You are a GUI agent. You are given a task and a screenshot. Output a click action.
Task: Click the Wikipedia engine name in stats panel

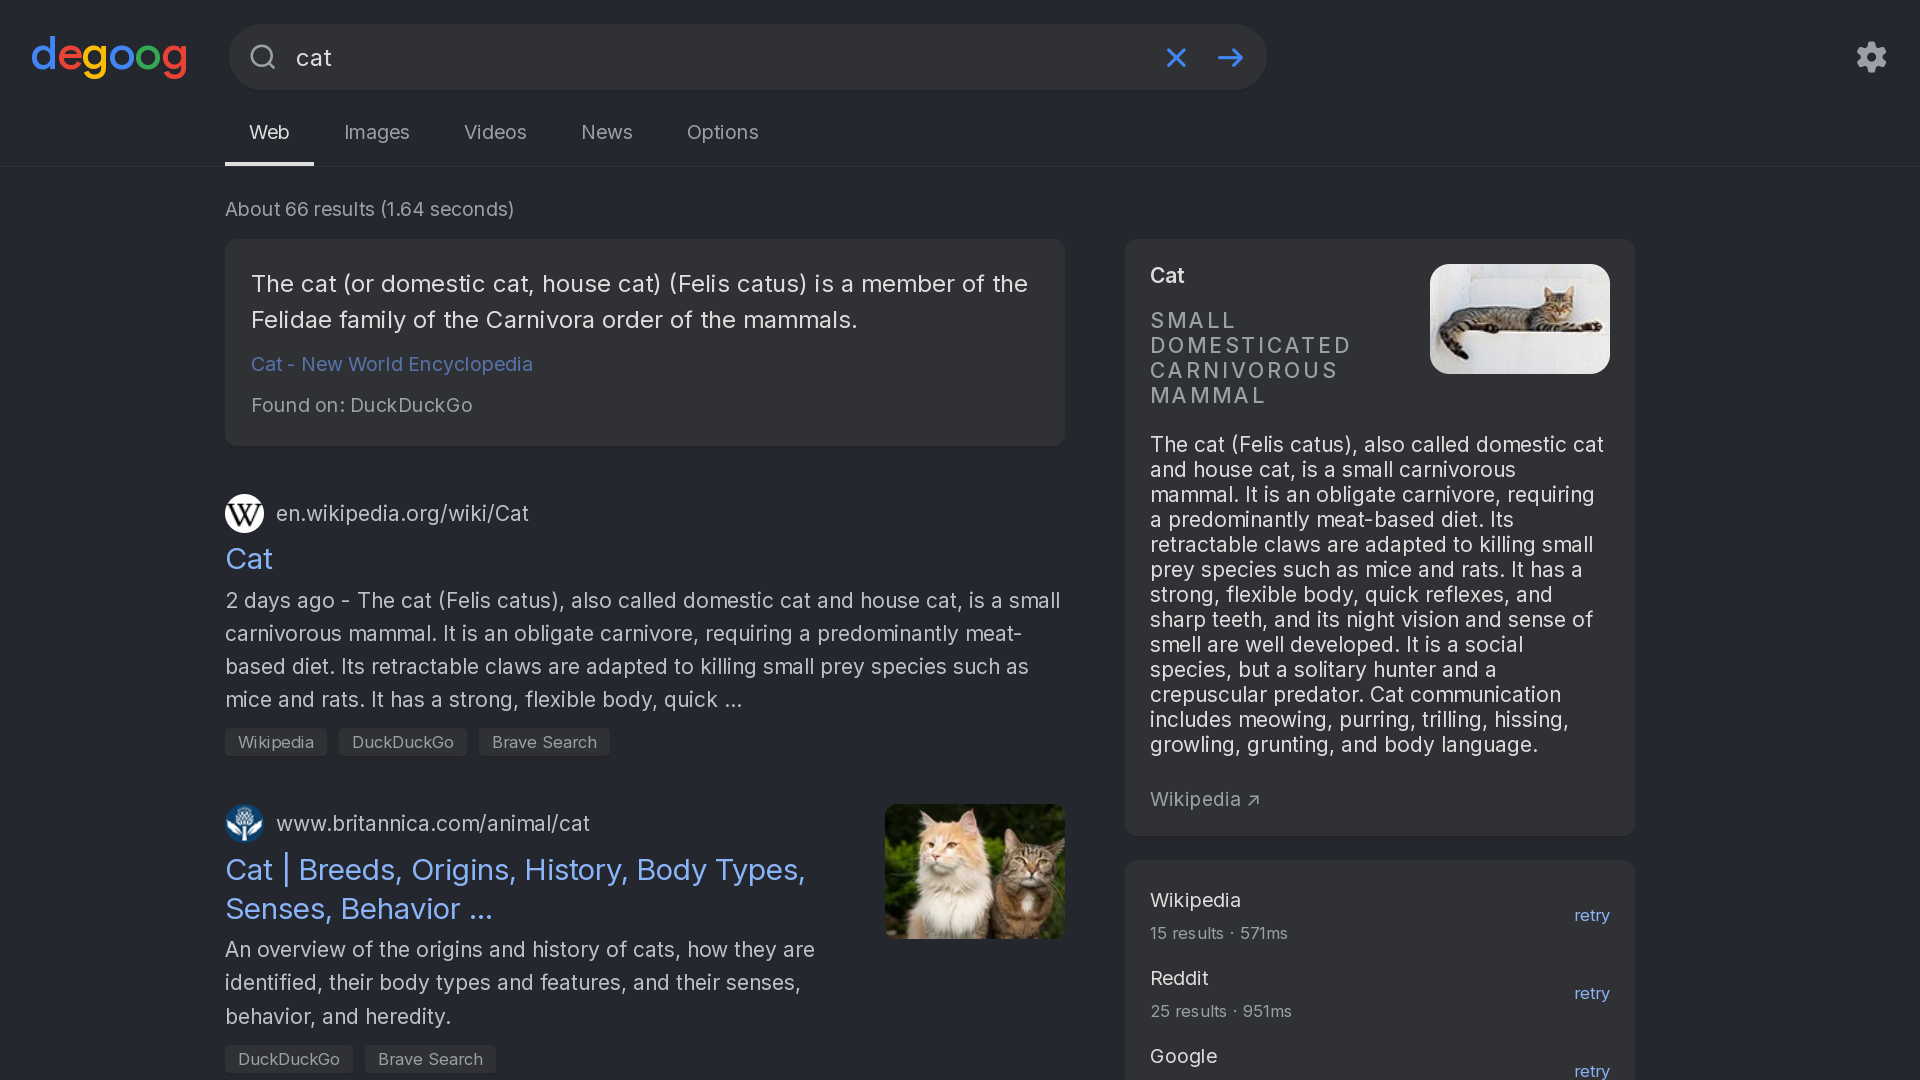(x=1195, y=900)
